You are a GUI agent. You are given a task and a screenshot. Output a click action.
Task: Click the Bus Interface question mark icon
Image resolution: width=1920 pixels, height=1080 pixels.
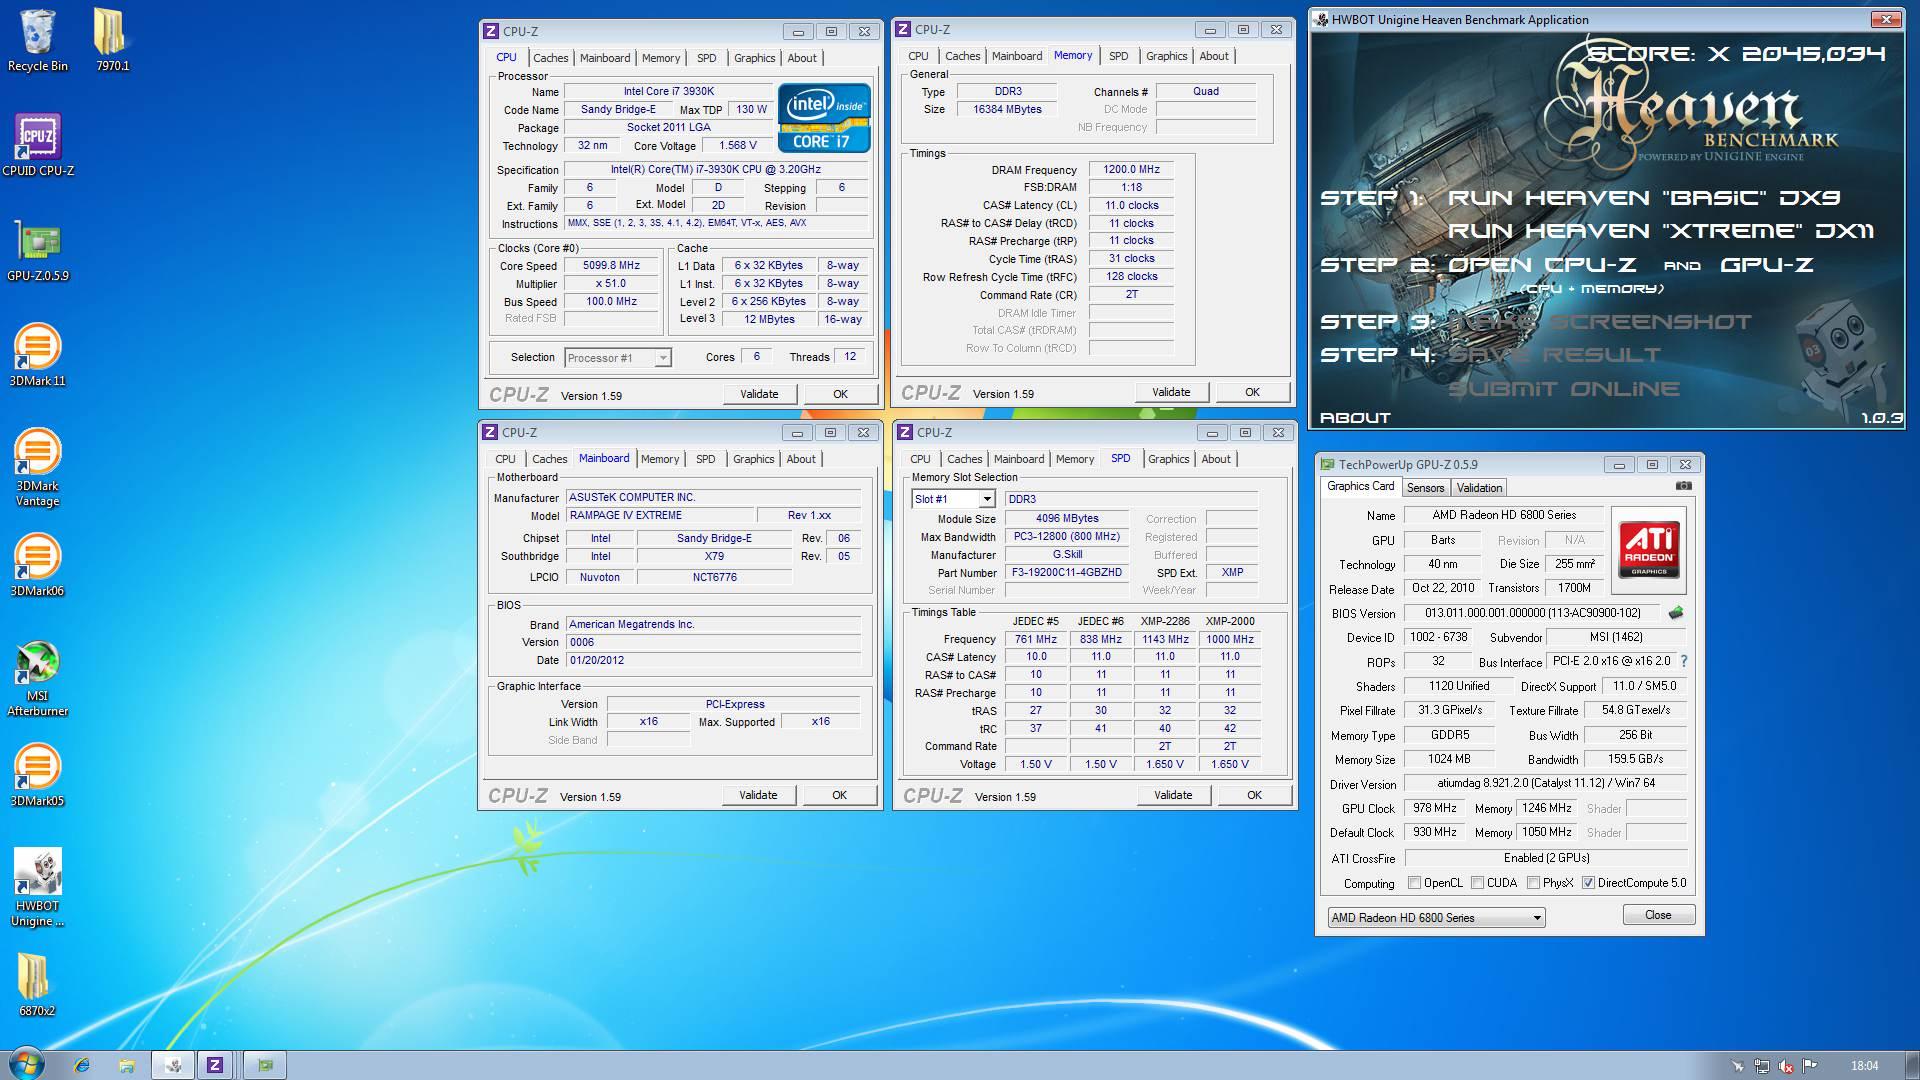click(1684, 661)
